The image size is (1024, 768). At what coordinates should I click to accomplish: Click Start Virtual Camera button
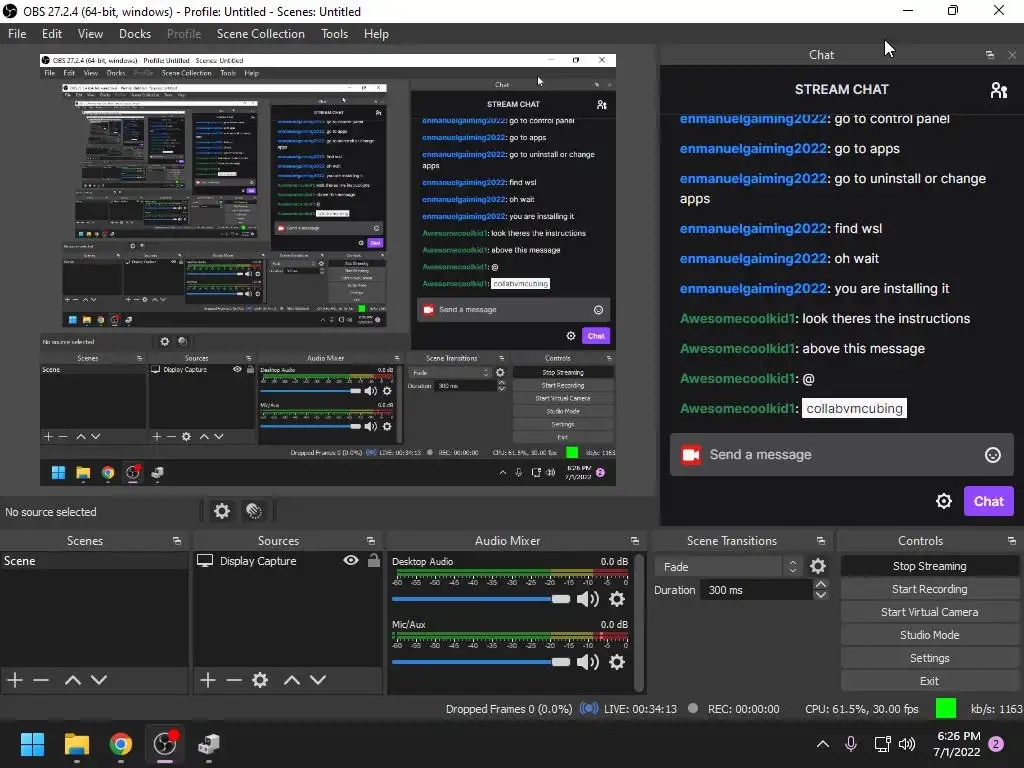click(929, 612)
